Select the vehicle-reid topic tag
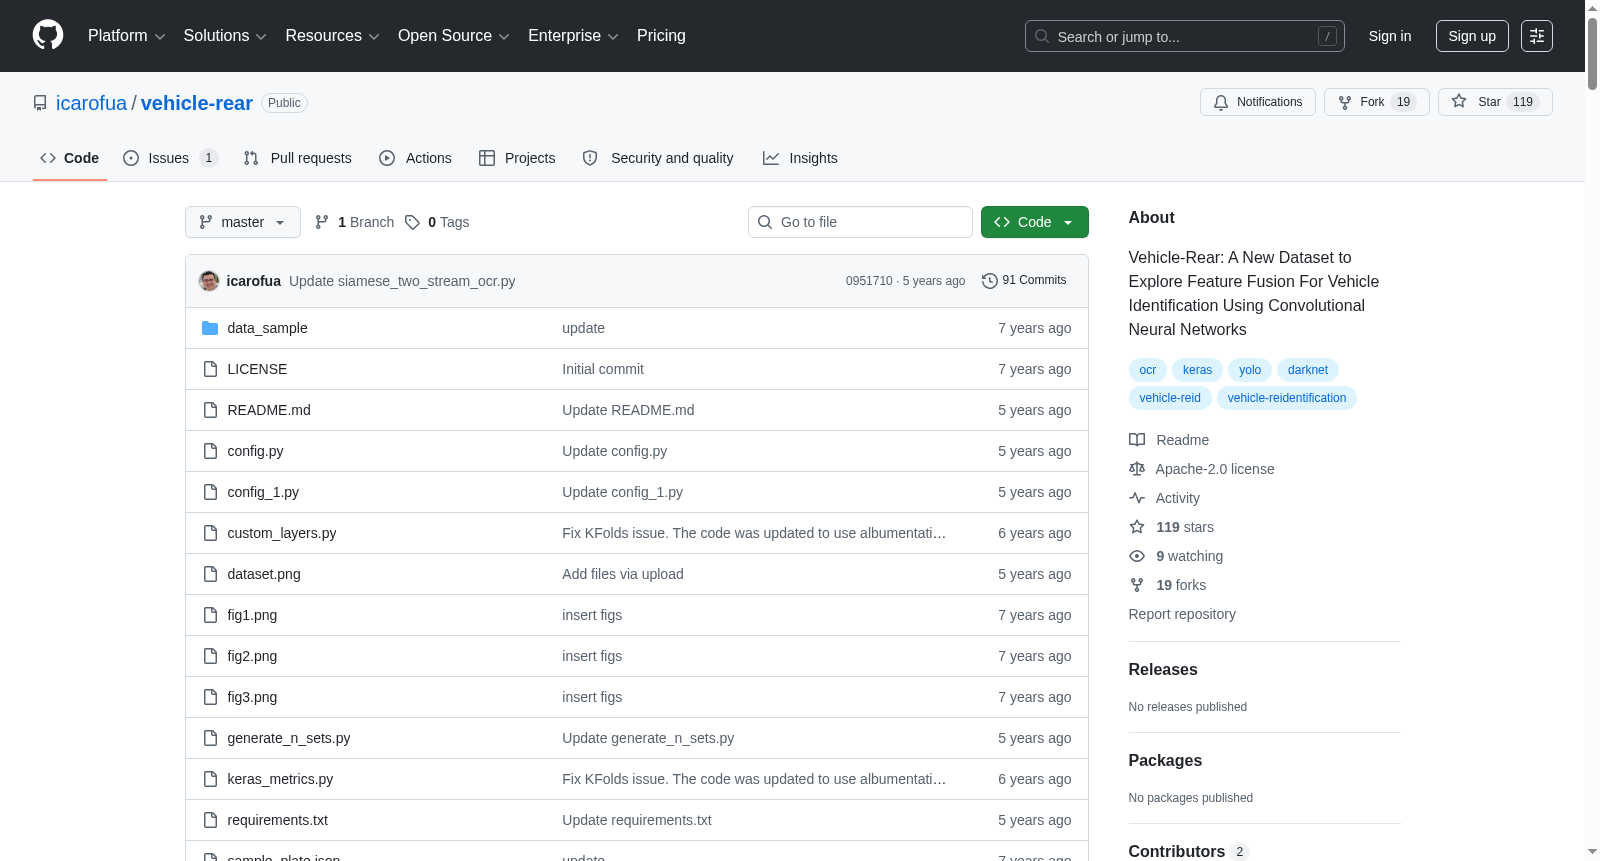Image resolution: width=1600 pixels, height=861 pixels. coord(1170,398)
